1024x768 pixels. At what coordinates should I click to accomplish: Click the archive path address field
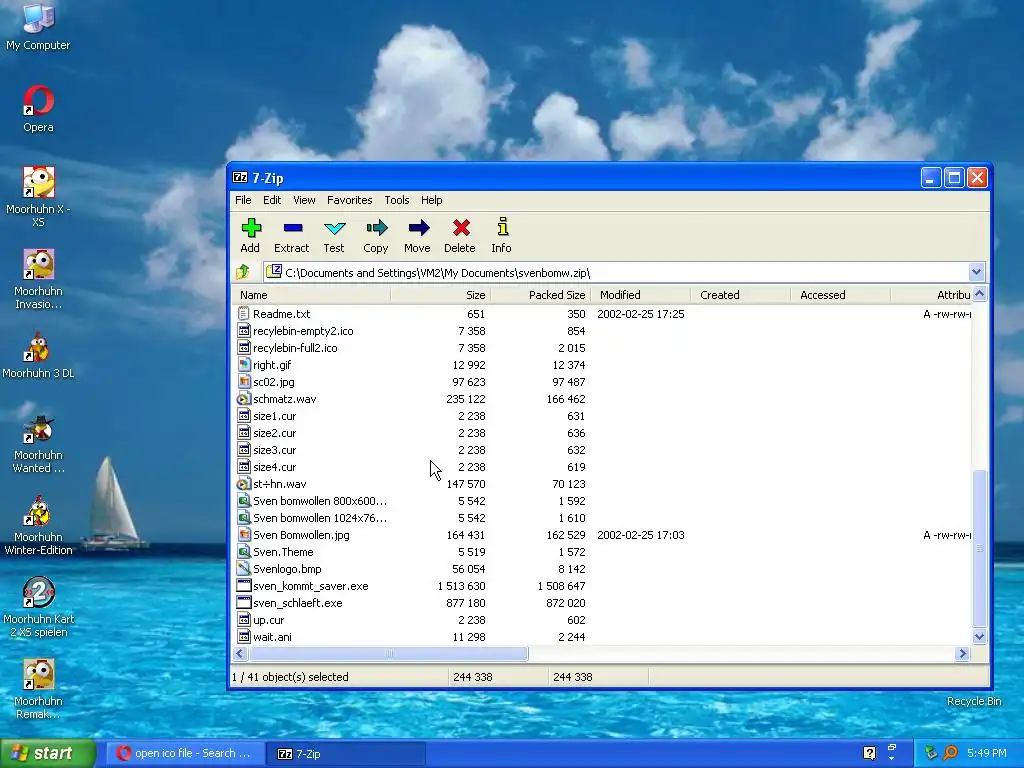point(616,272)
